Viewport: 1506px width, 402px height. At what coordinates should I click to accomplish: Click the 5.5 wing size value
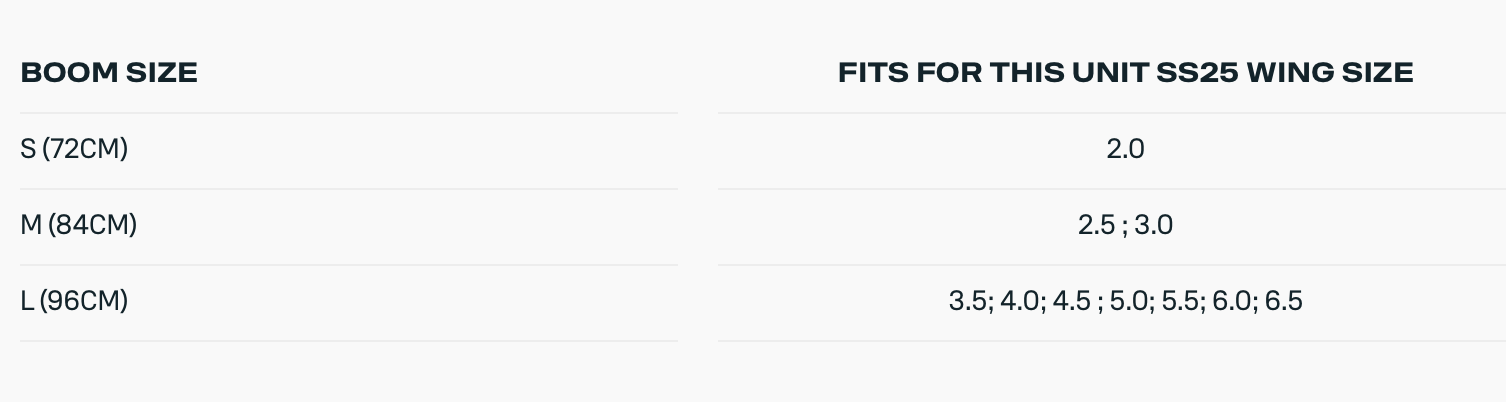point(1180,301)
